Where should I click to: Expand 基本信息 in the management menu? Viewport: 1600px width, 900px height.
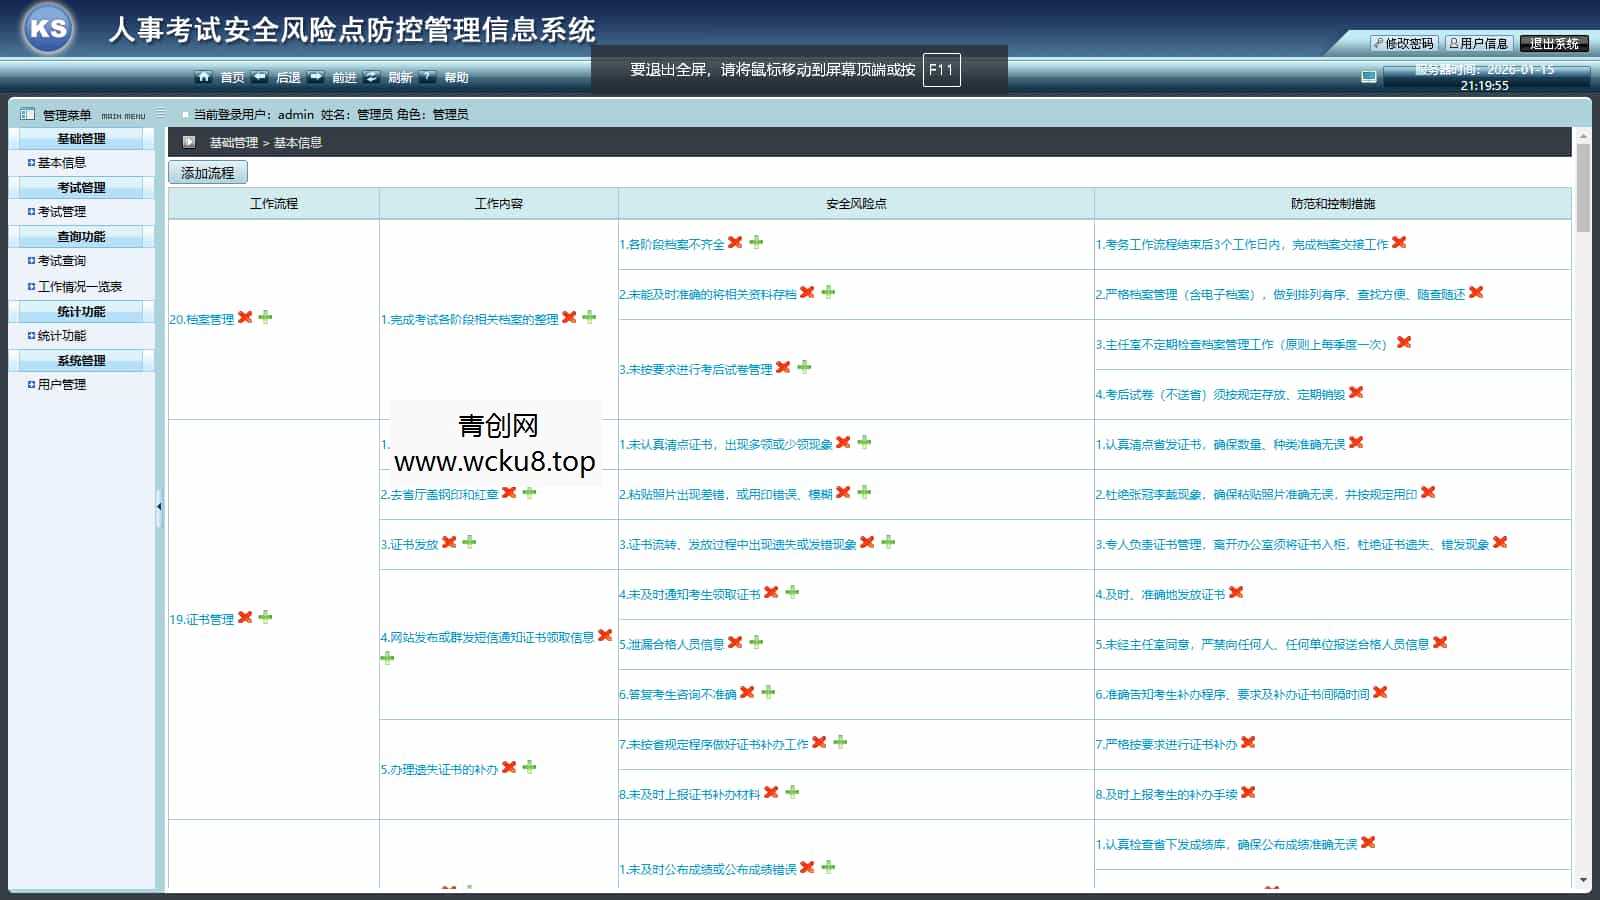(x=62, y=163)
